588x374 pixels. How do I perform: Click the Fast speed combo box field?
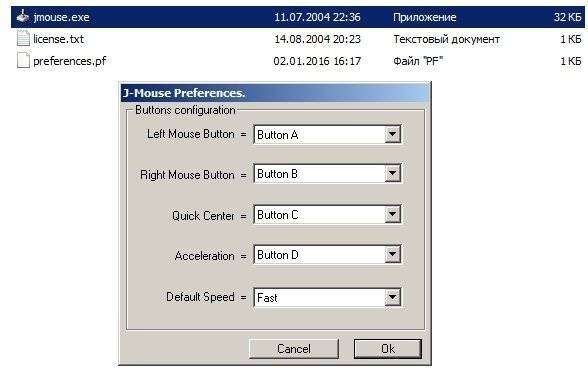coord(327,298)
